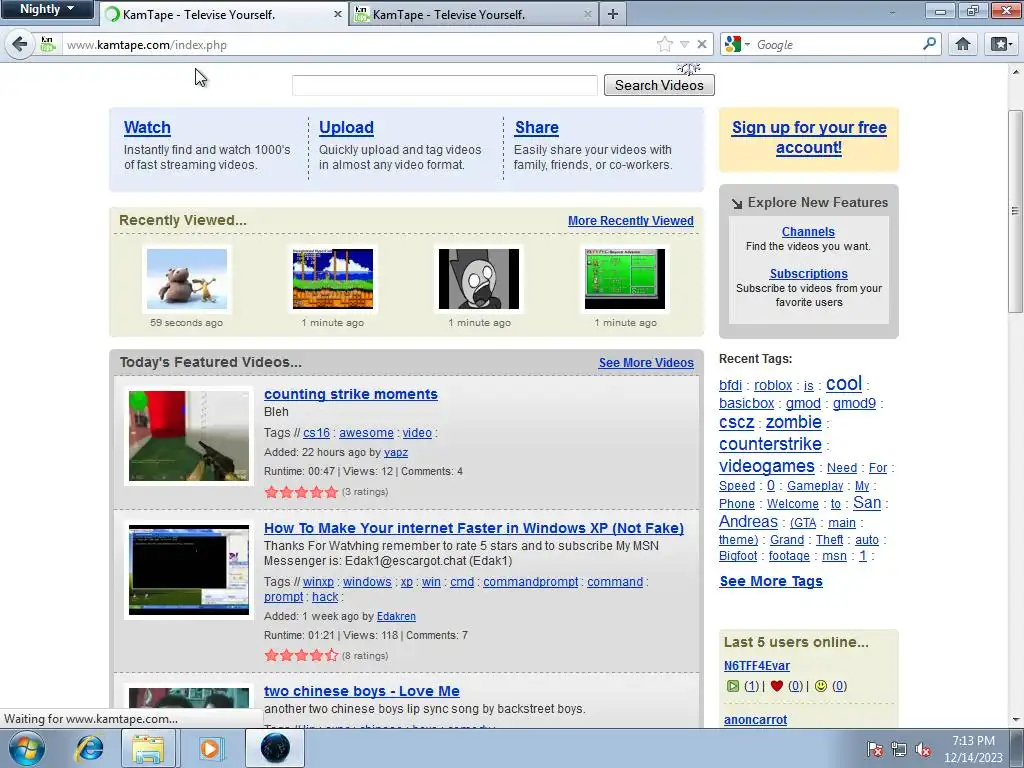Open the browser home page icon
1024x768 pixels.
(963, 44)
